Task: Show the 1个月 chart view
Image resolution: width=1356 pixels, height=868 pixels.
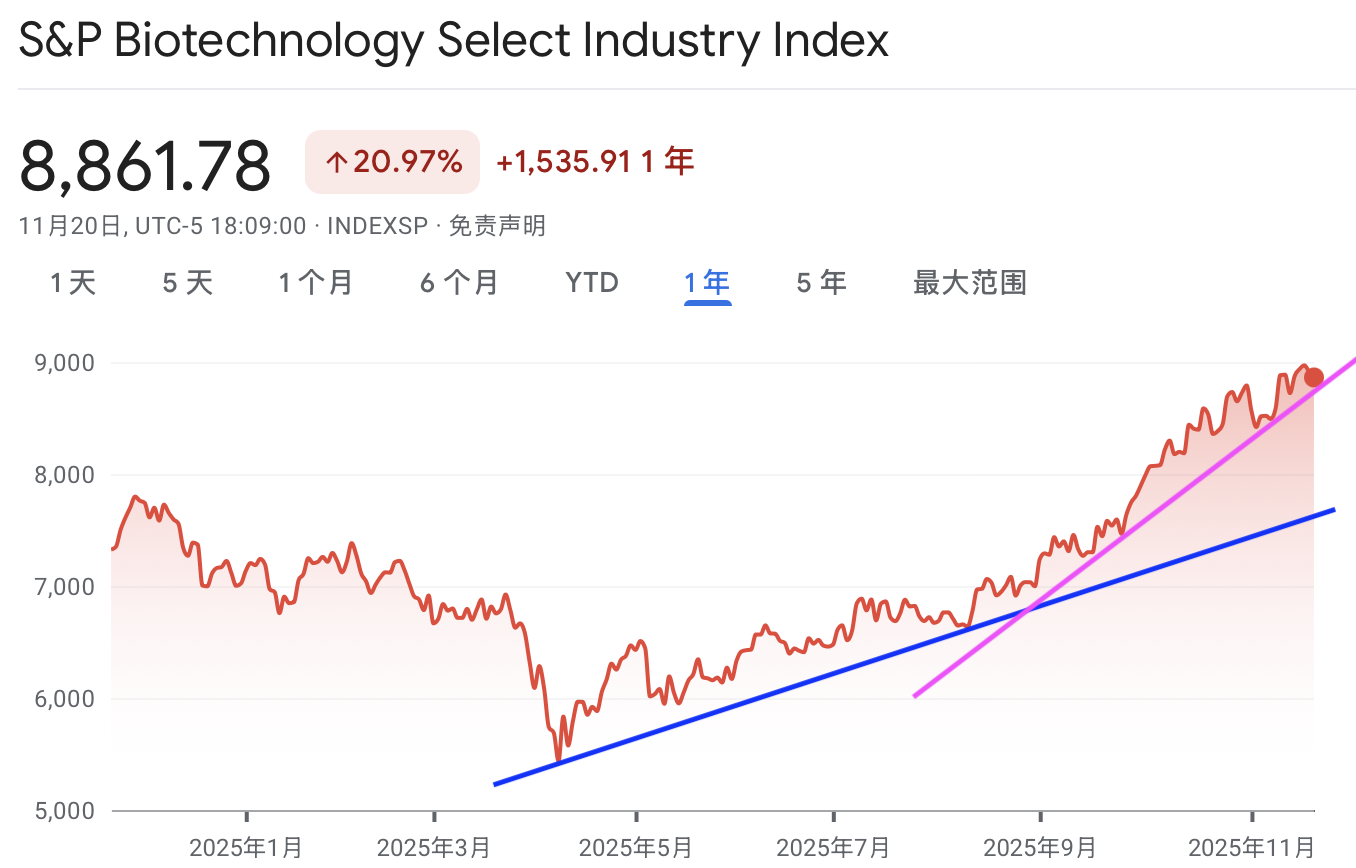Action: [316, 283]
